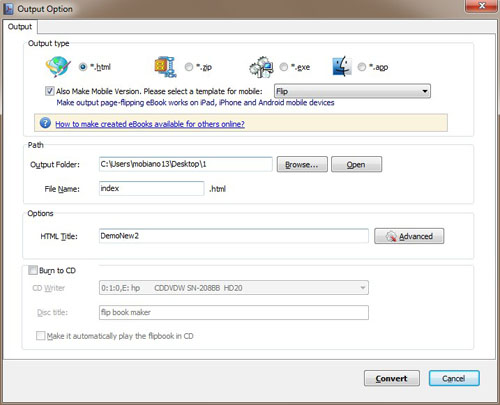Click the Advanced button
Screen dimensions: 500x405
[x=409, y=236]
